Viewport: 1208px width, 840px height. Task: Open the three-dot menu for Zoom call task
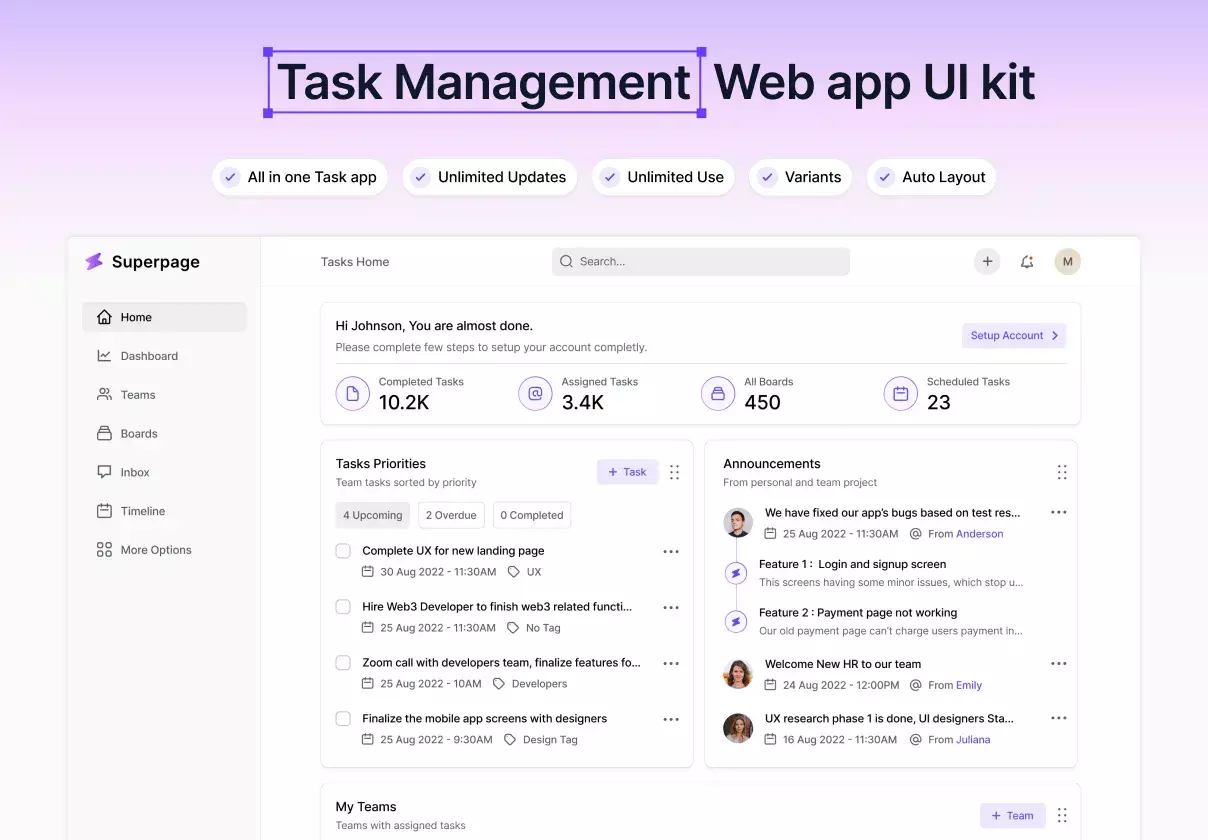point(671,663)
